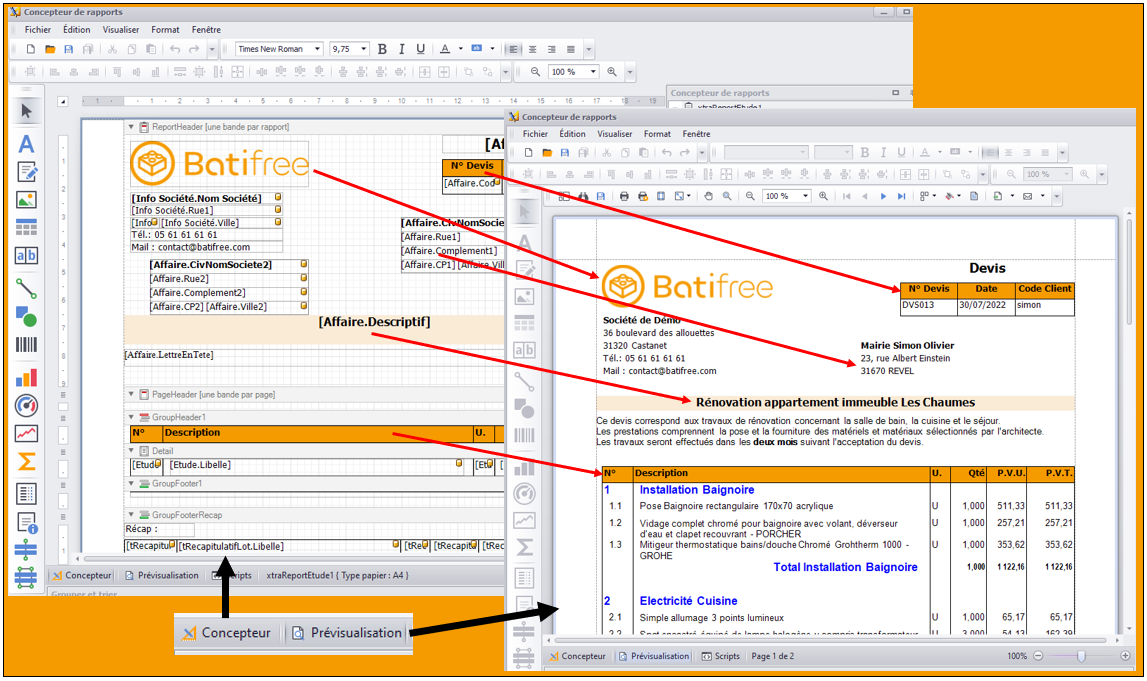The width and height of the screenshot is (1147, 681).
Task: Open Times New Roman font dropdown
Action: [x=317, y=49]
